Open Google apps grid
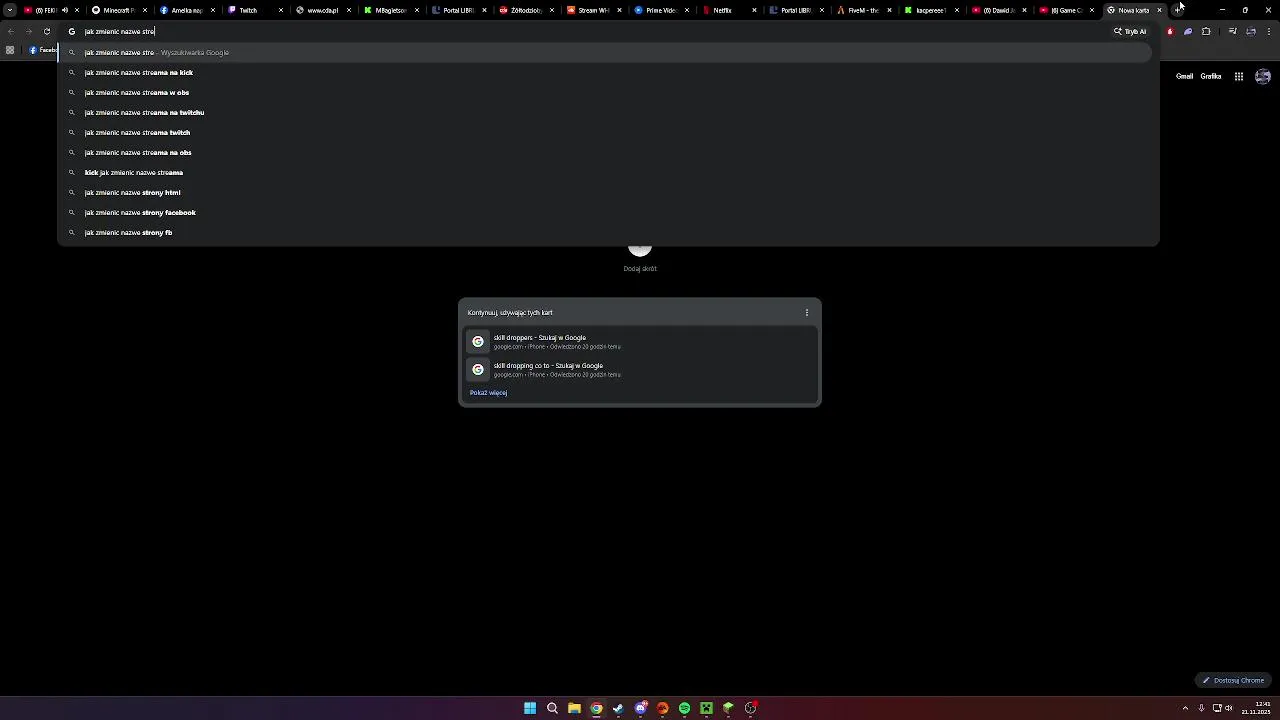 1238,76
